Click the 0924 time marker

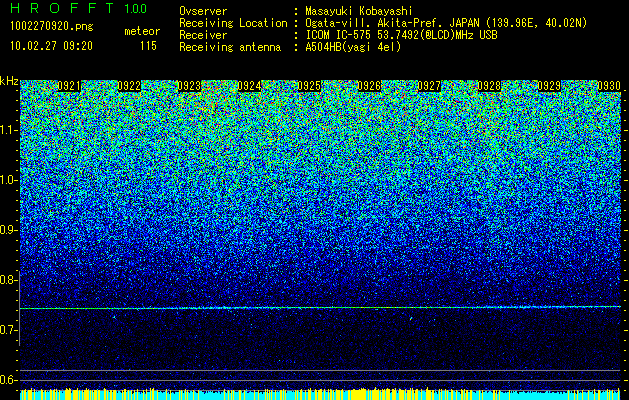pyautogui.click(x=249, y=86)
